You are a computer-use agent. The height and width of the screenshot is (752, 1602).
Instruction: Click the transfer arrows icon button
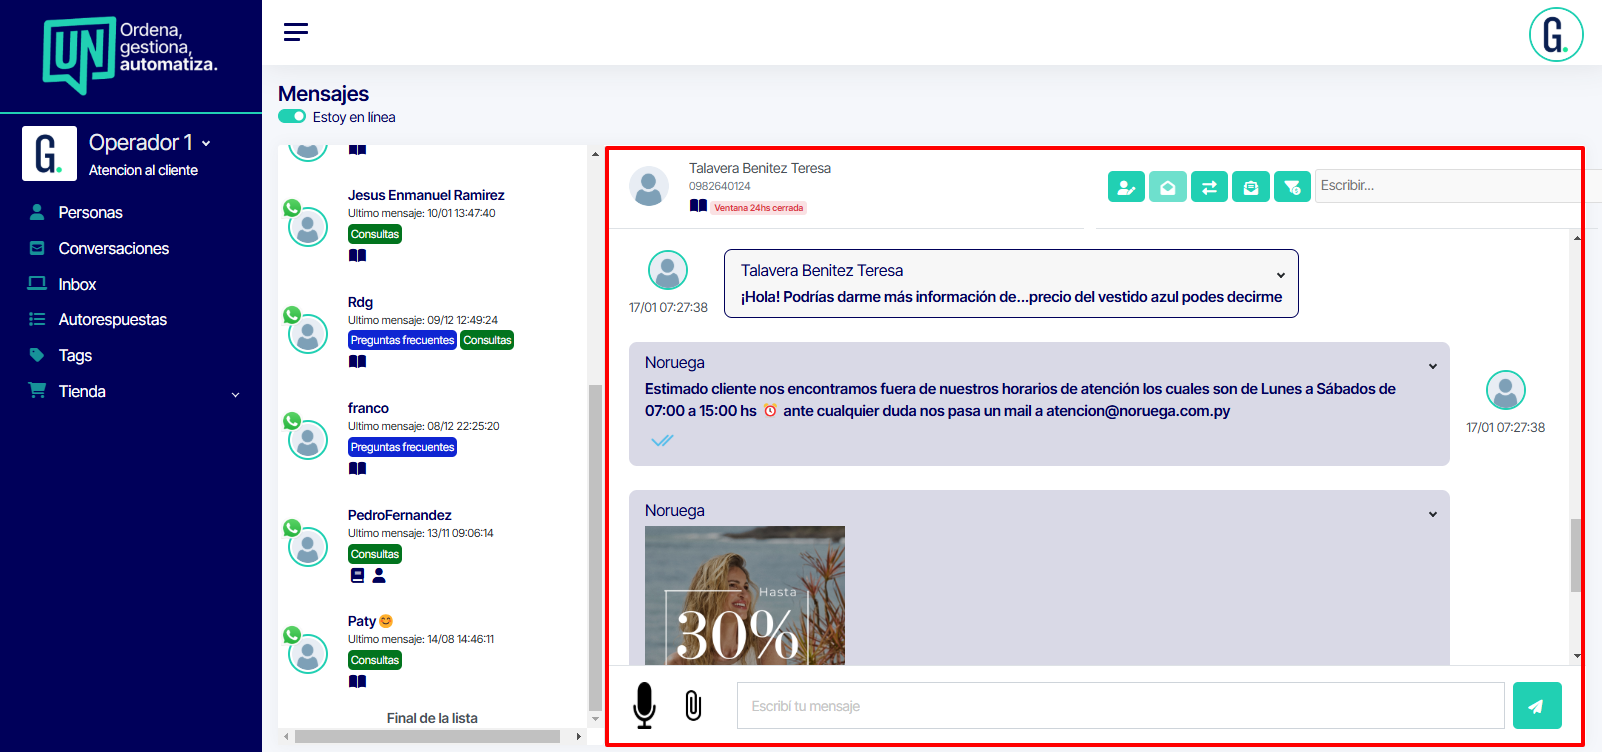point(1209,187)
